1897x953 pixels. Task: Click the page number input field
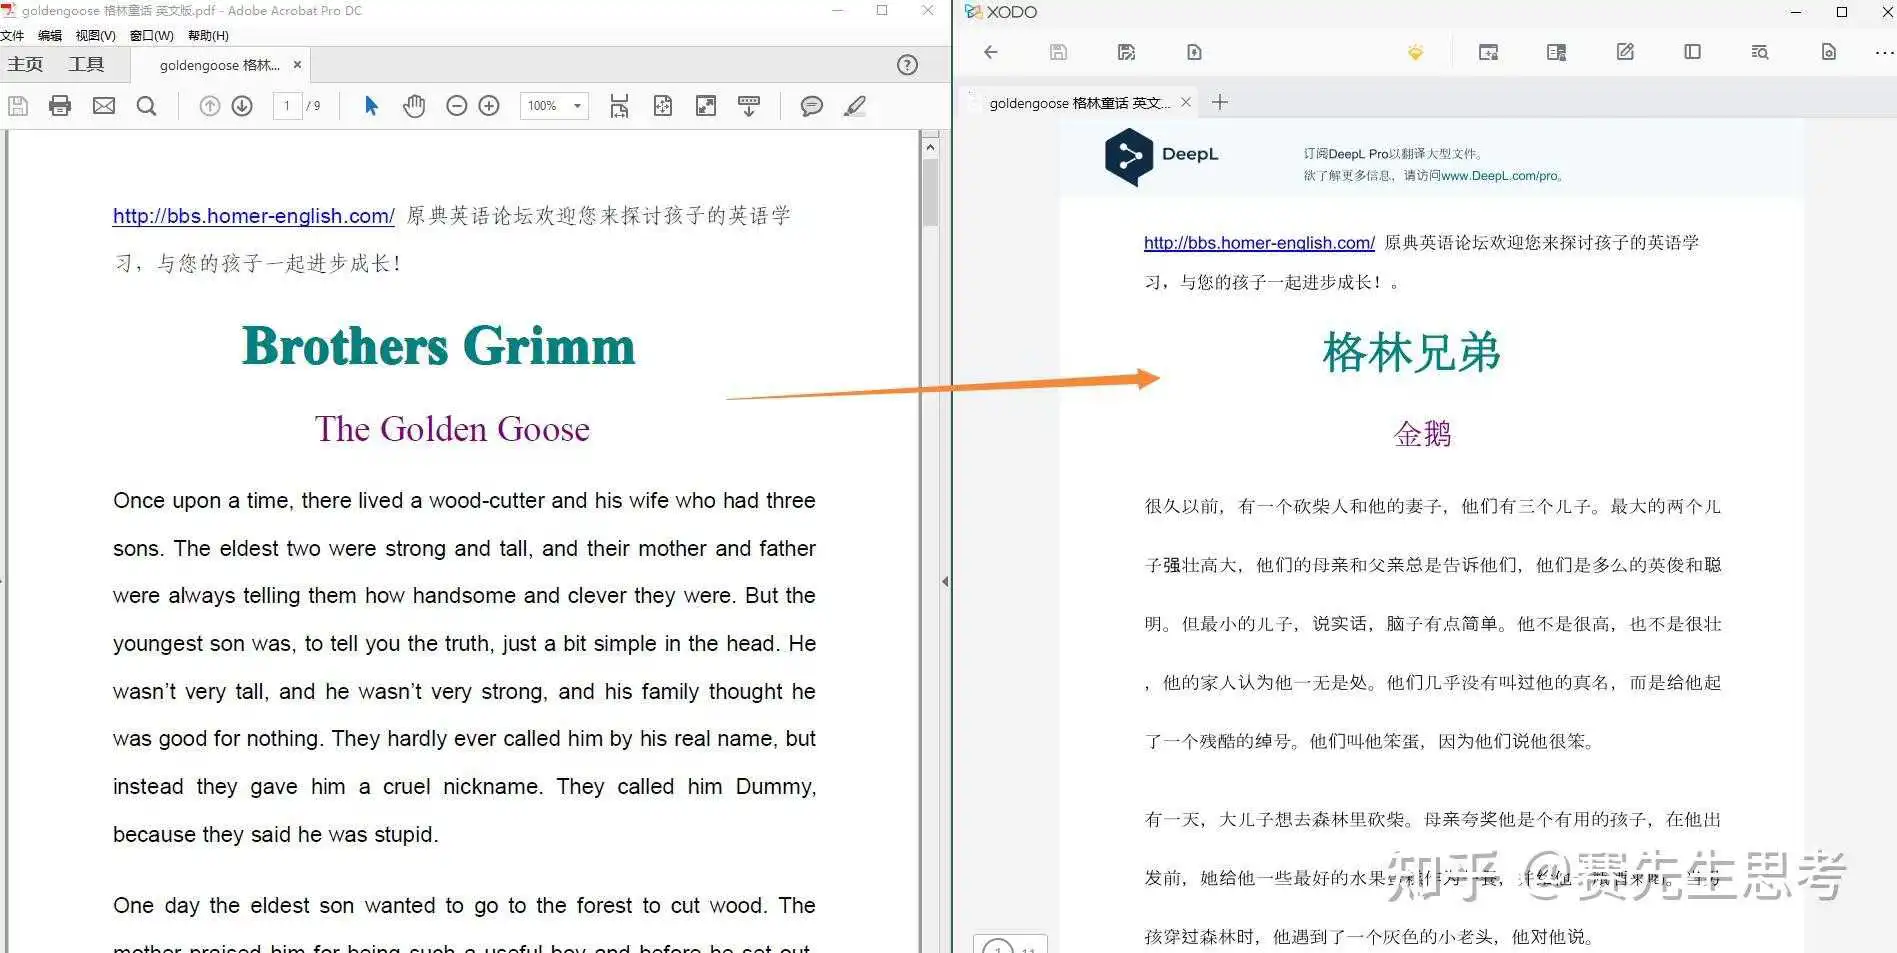pos(287,106)
